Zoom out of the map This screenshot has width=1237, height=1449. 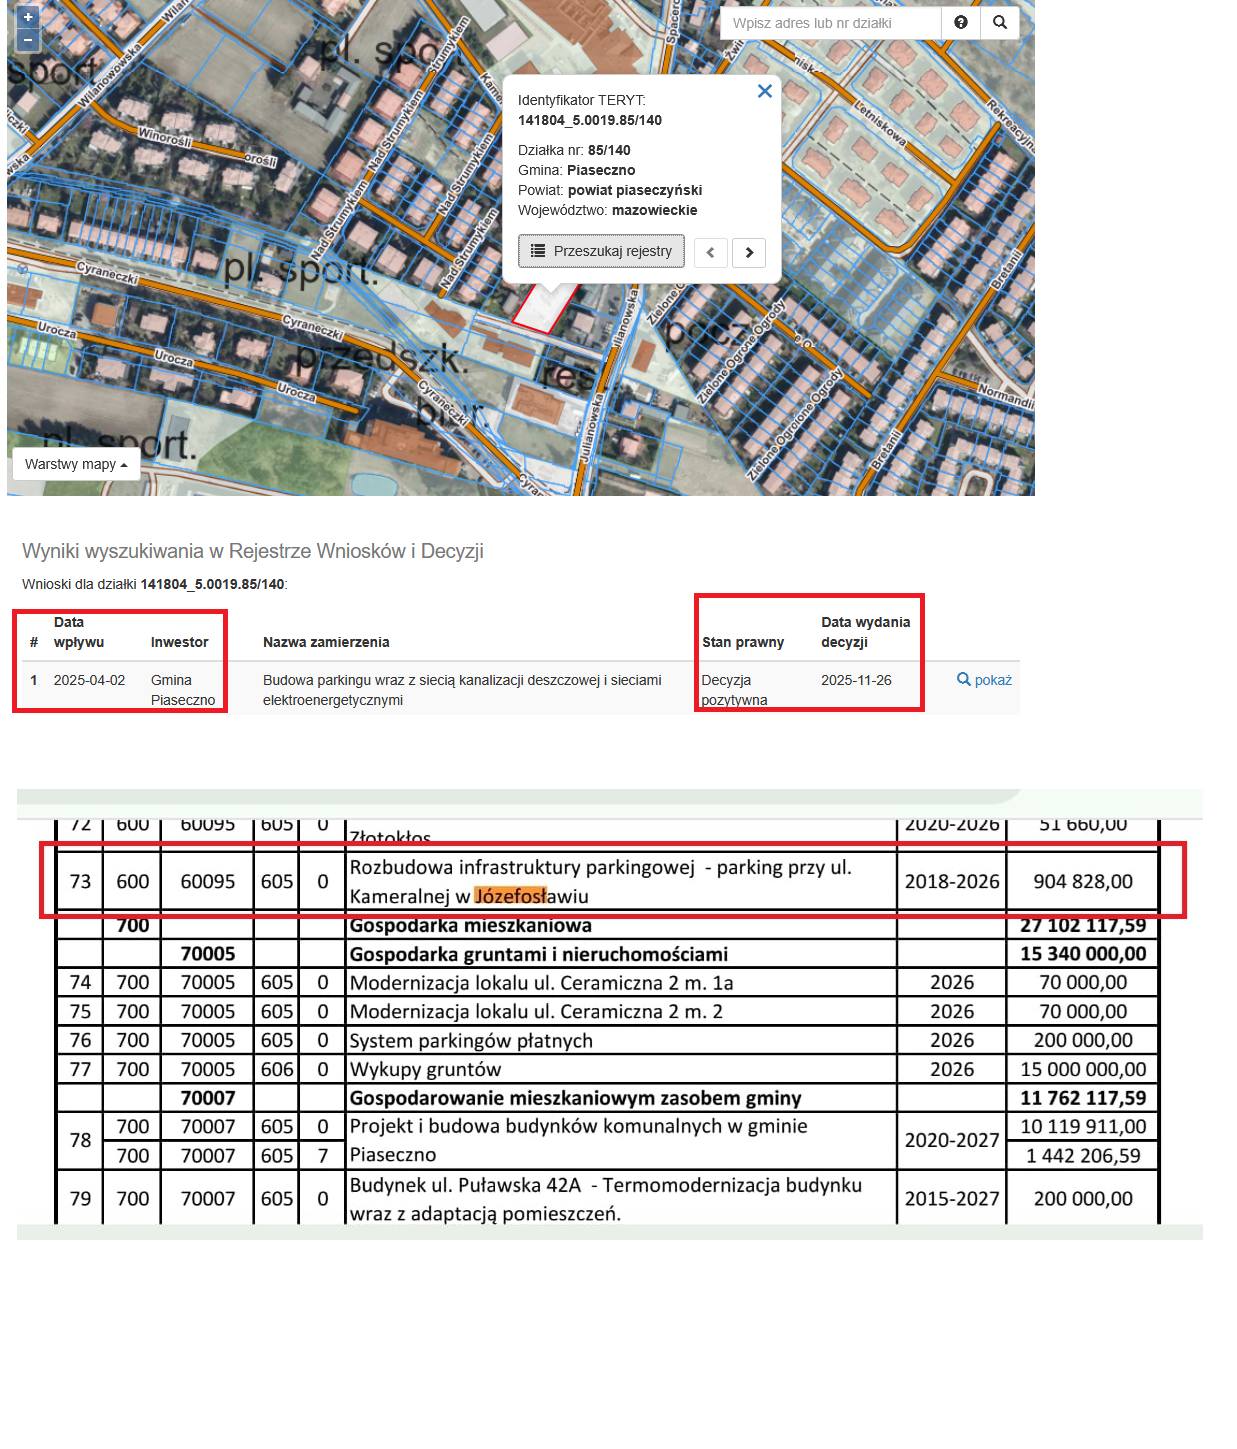click(28, 40)
